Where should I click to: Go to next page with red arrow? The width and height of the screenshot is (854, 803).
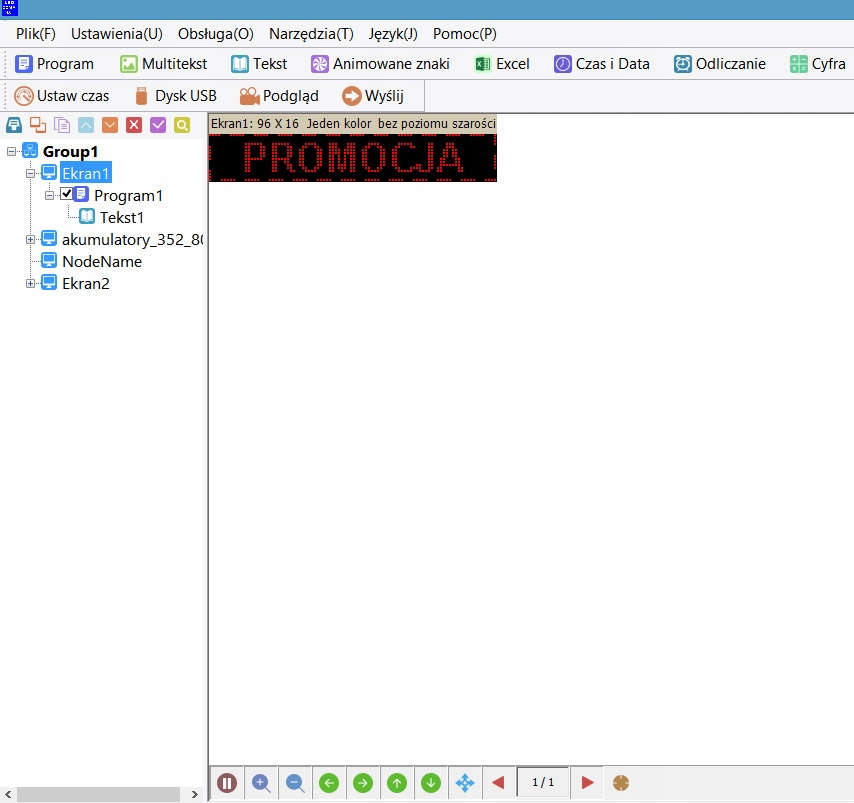[587, 783]
